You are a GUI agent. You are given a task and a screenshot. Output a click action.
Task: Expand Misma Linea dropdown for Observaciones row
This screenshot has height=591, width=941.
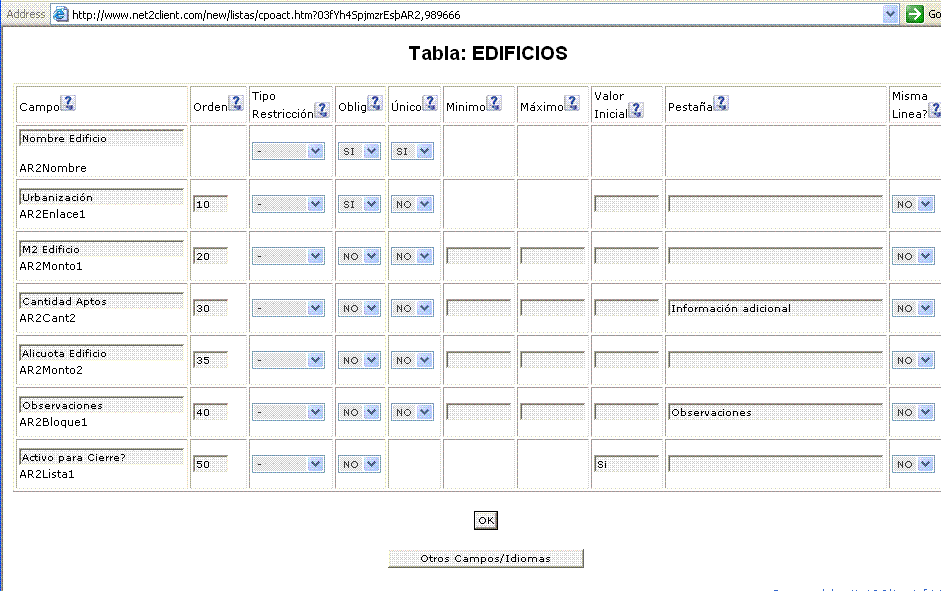[x=925, y=412]
